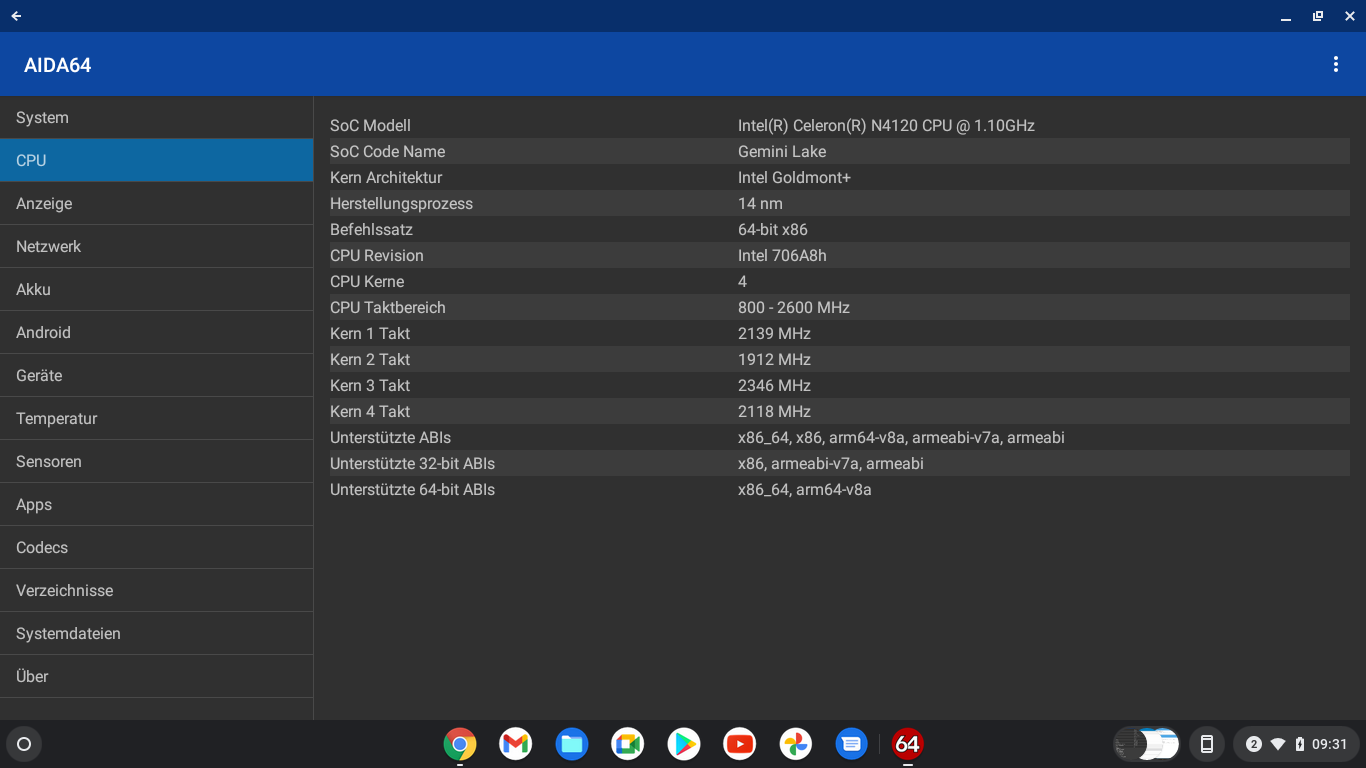The height and width of the screenshot is (768, 1366).
Task: Select the Herstellungsprozess row label
Action: (x=401, y=203)
